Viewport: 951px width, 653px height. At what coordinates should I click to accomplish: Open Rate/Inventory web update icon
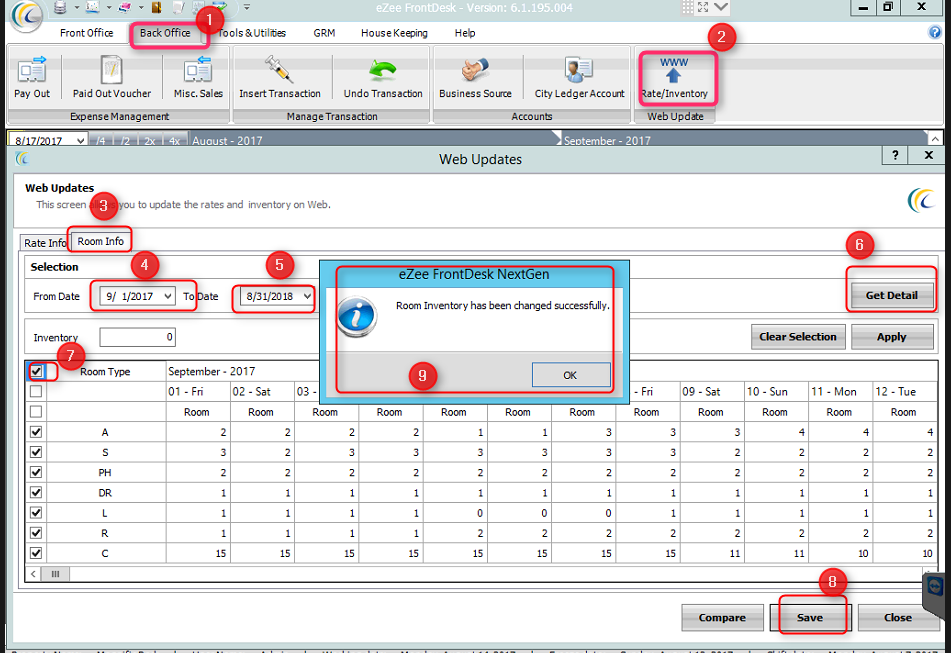pyautogui.click(x=674, y=77)
